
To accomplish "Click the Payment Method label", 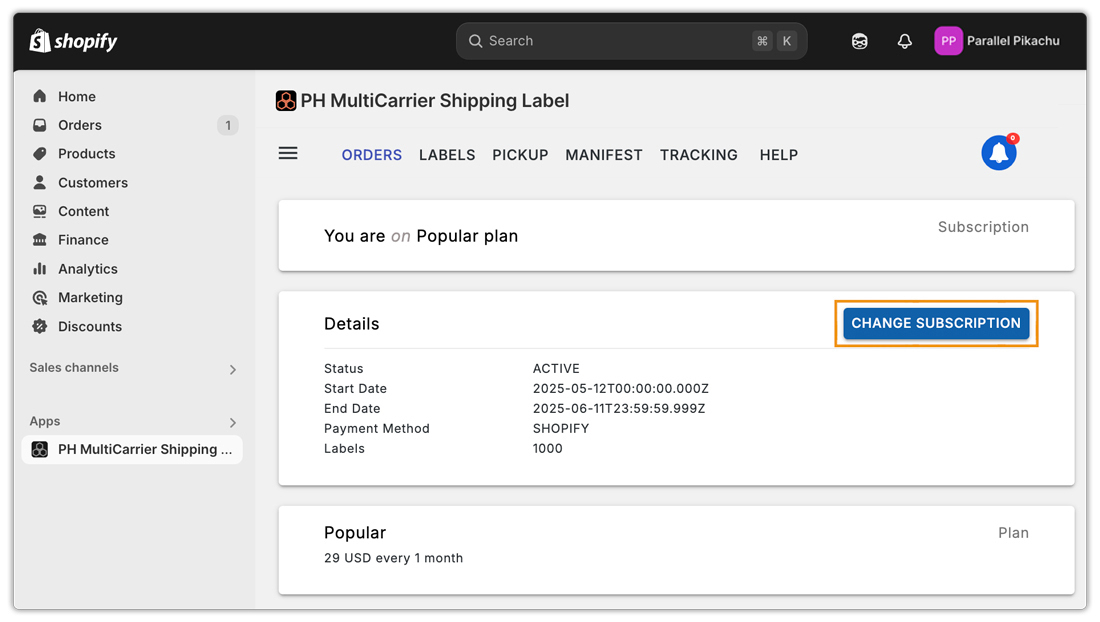I will click(377, 428).
